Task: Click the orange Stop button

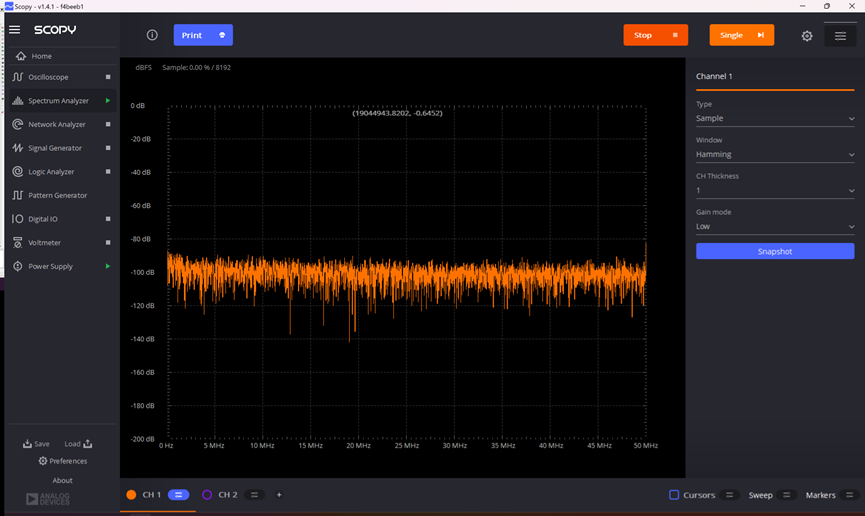Action: (x=655, y=35)
